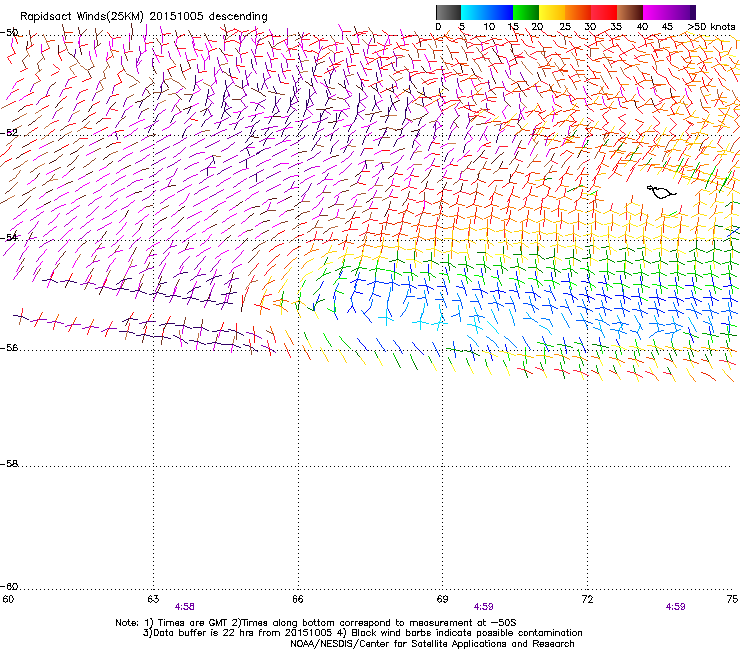The image size is (740, 650).
Task: Click the longitude label '69'
Action: (x=442, y=599)
